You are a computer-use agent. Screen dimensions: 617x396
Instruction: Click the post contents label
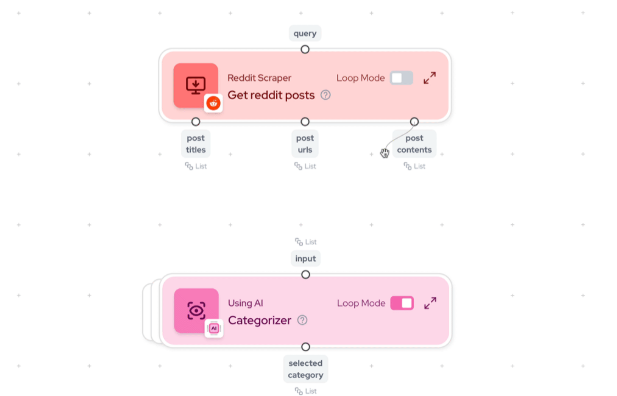(414, 144)
